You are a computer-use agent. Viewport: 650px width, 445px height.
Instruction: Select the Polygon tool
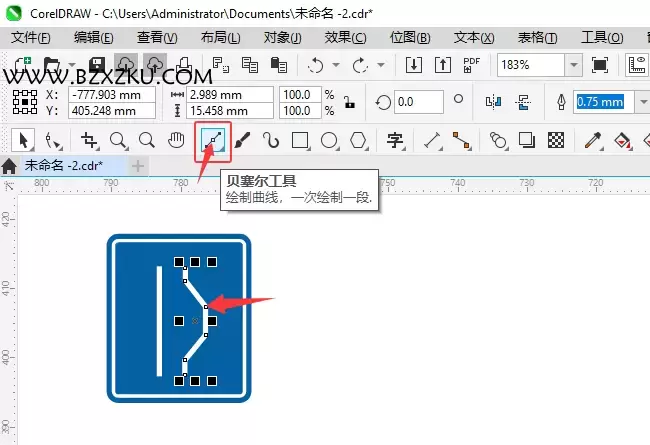pos(358,140)
